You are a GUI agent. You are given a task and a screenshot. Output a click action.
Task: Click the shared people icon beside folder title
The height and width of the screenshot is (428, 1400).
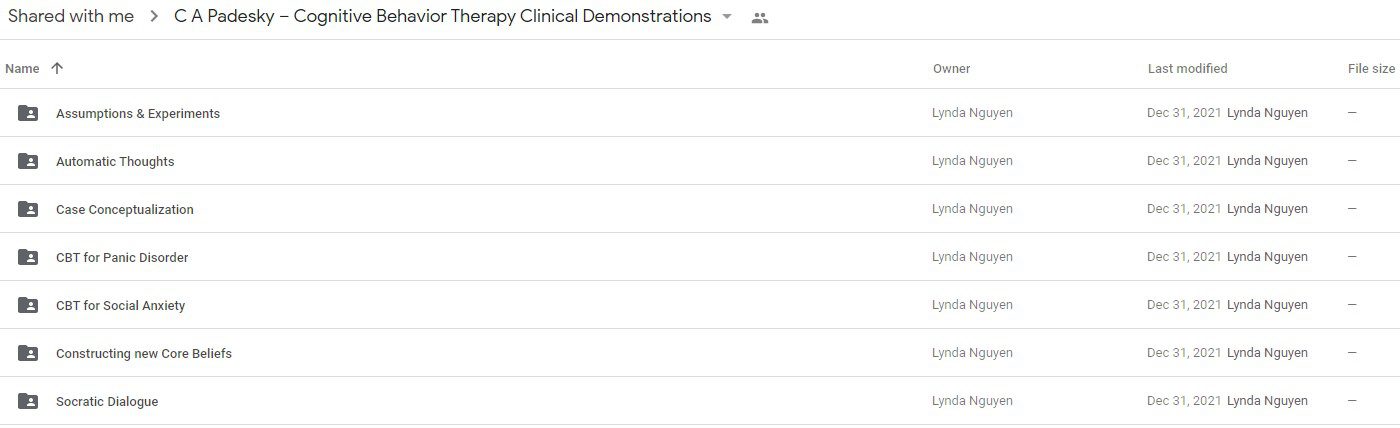tap(760, 17)
